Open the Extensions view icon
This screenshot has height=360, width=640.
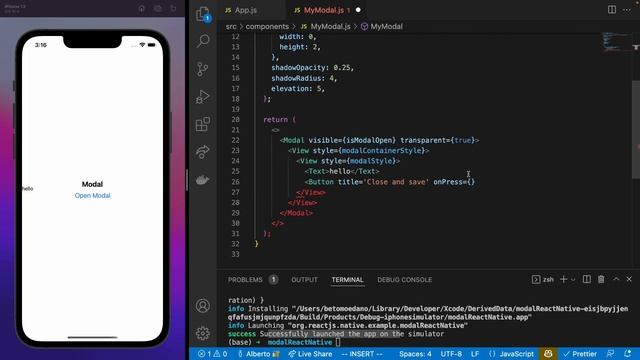point(203,124)
